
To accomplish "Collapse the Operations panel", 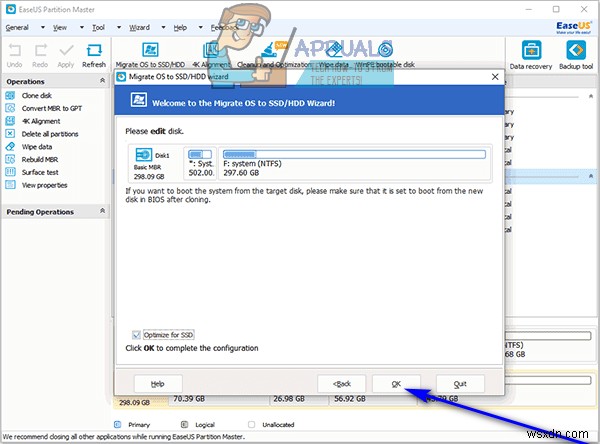I will pyautogui.click(x=102, y=81).
